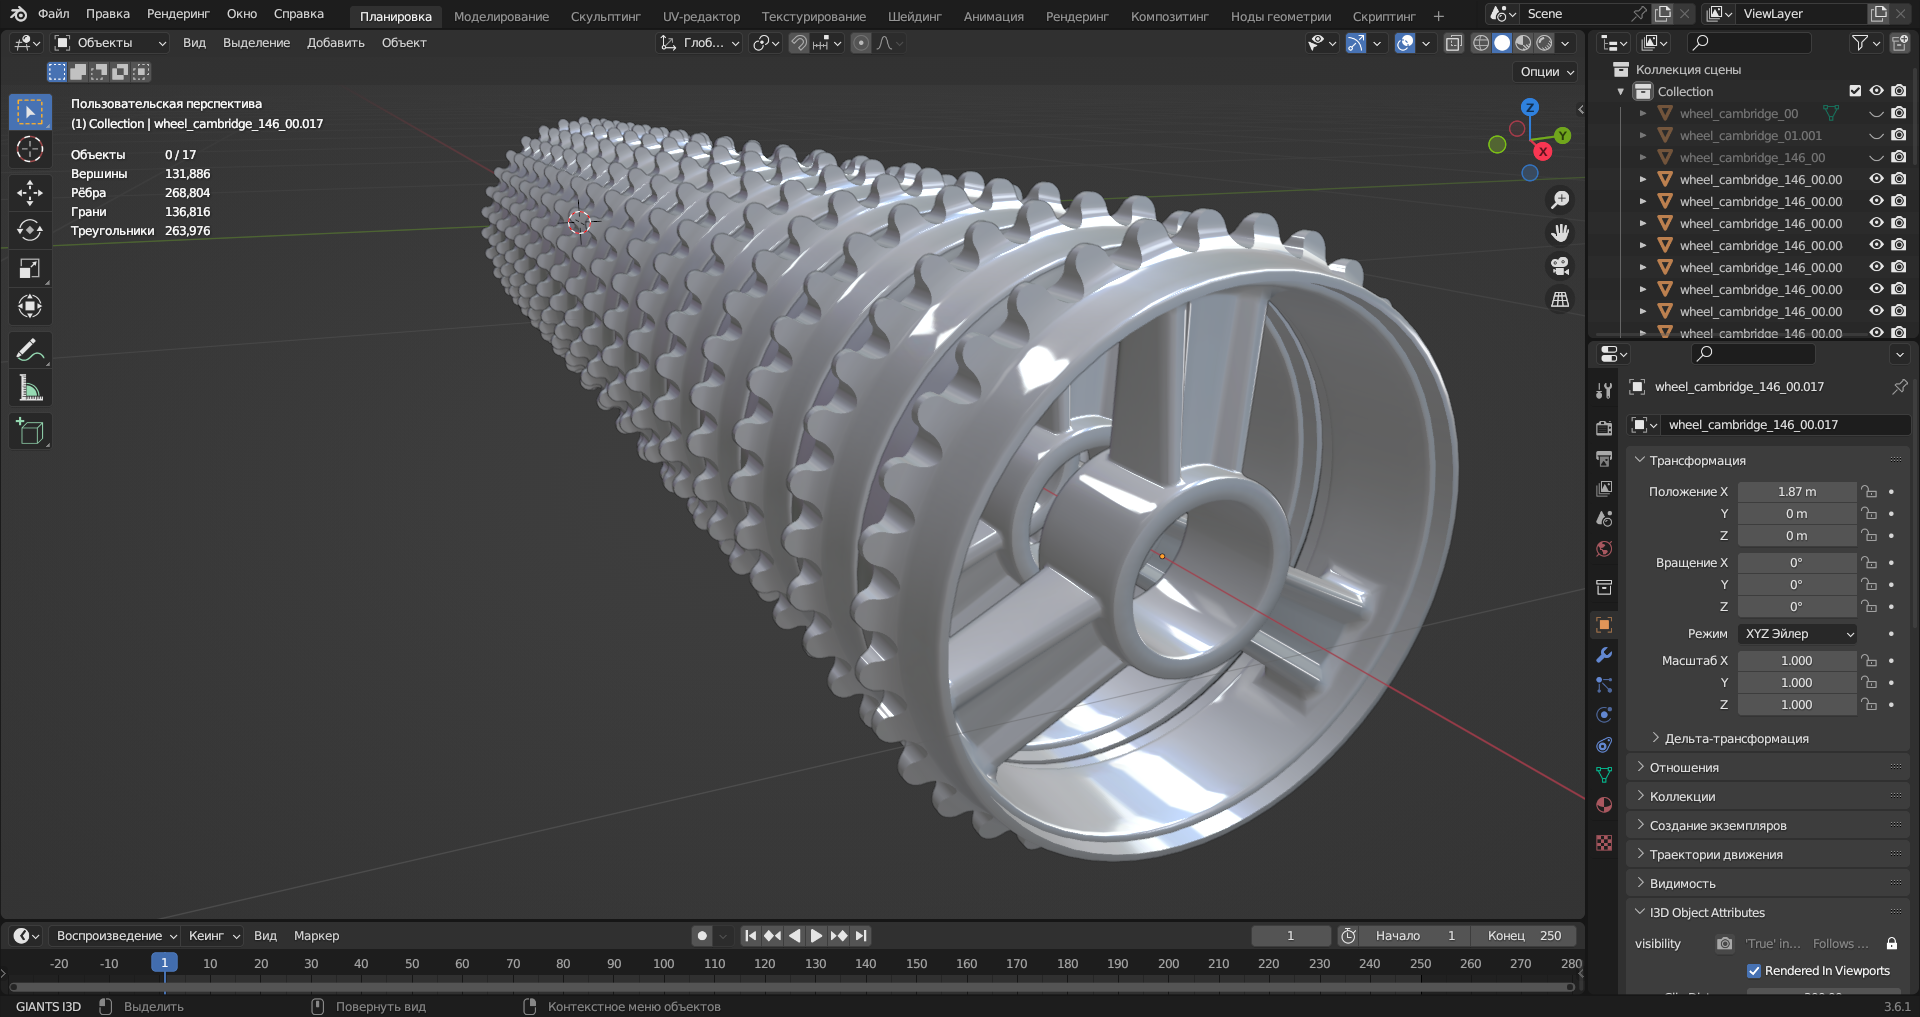Toggle the Rendered In Viewports checkbox
Image resolution: width=1920 pixels, height=1017 pixels.
pyautogui.click(x=1754, y=970)
